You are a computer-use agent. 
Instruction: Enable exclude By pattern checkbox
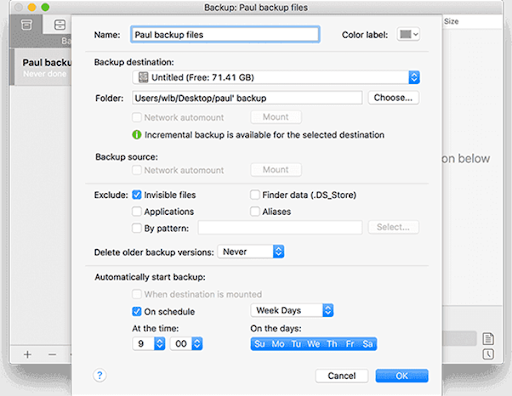coord(137,228)
